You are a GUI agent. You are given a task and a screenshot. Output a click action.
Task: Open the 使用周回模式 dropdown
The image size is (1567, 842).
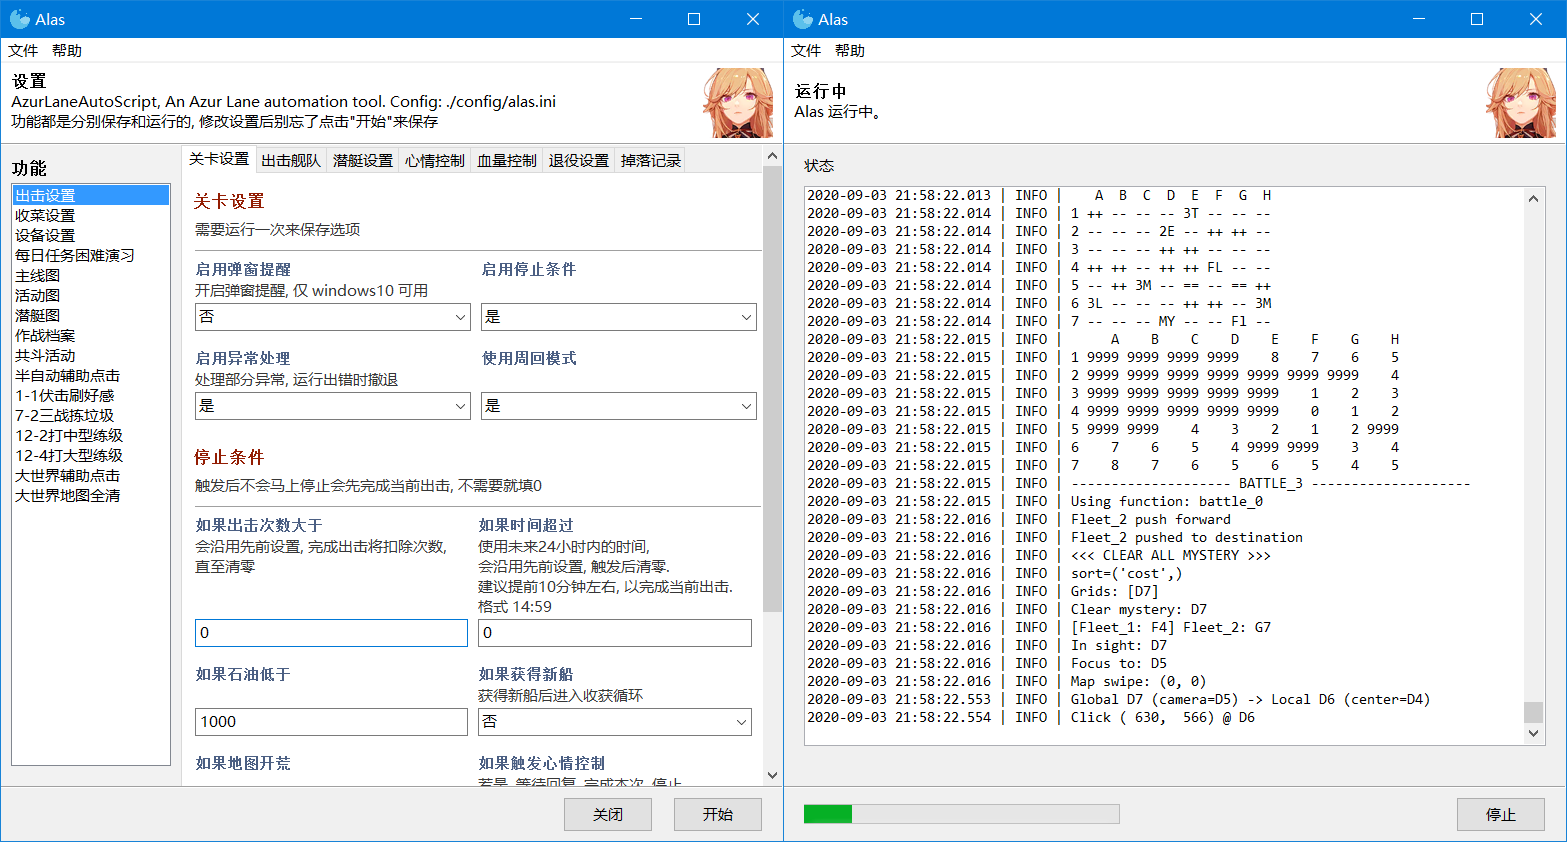(617, 405)
